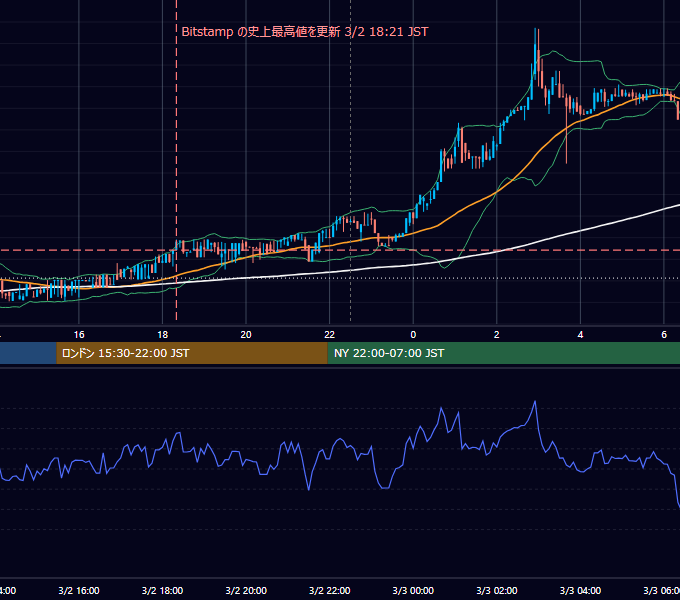Screen dimensions: 680x600
Task: Click the Bitstamp all-time-high annotation text
Action: point(305,32)
